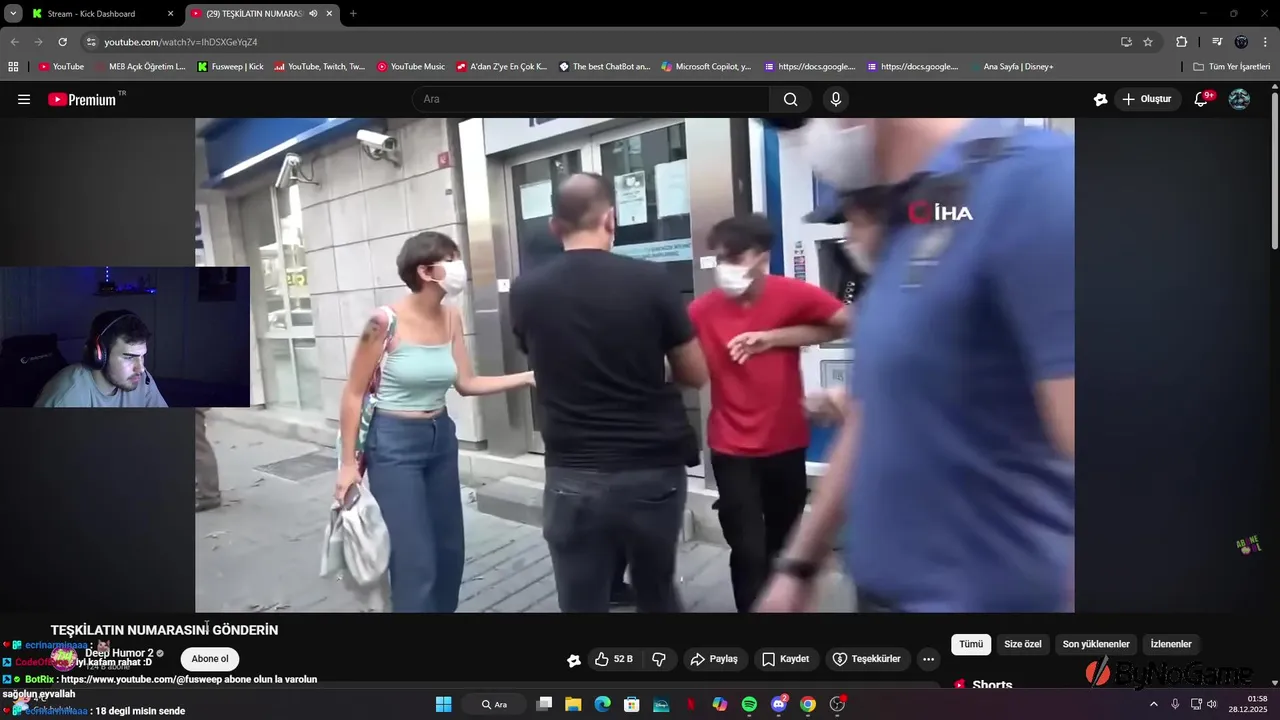
Task: Open the Shorts section heading
Action: point(992,685)
